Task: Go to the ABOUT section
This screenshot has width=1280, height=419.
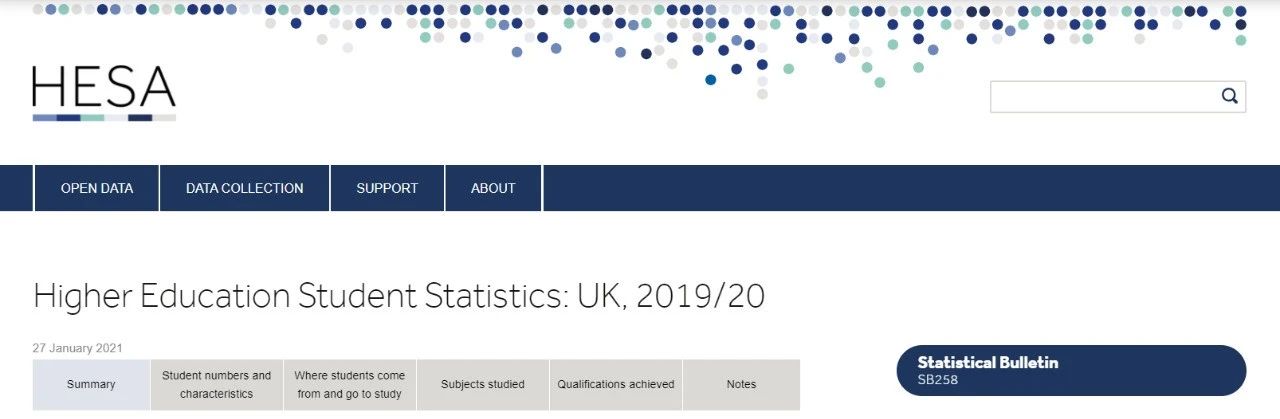Action: tap(493, 188)
